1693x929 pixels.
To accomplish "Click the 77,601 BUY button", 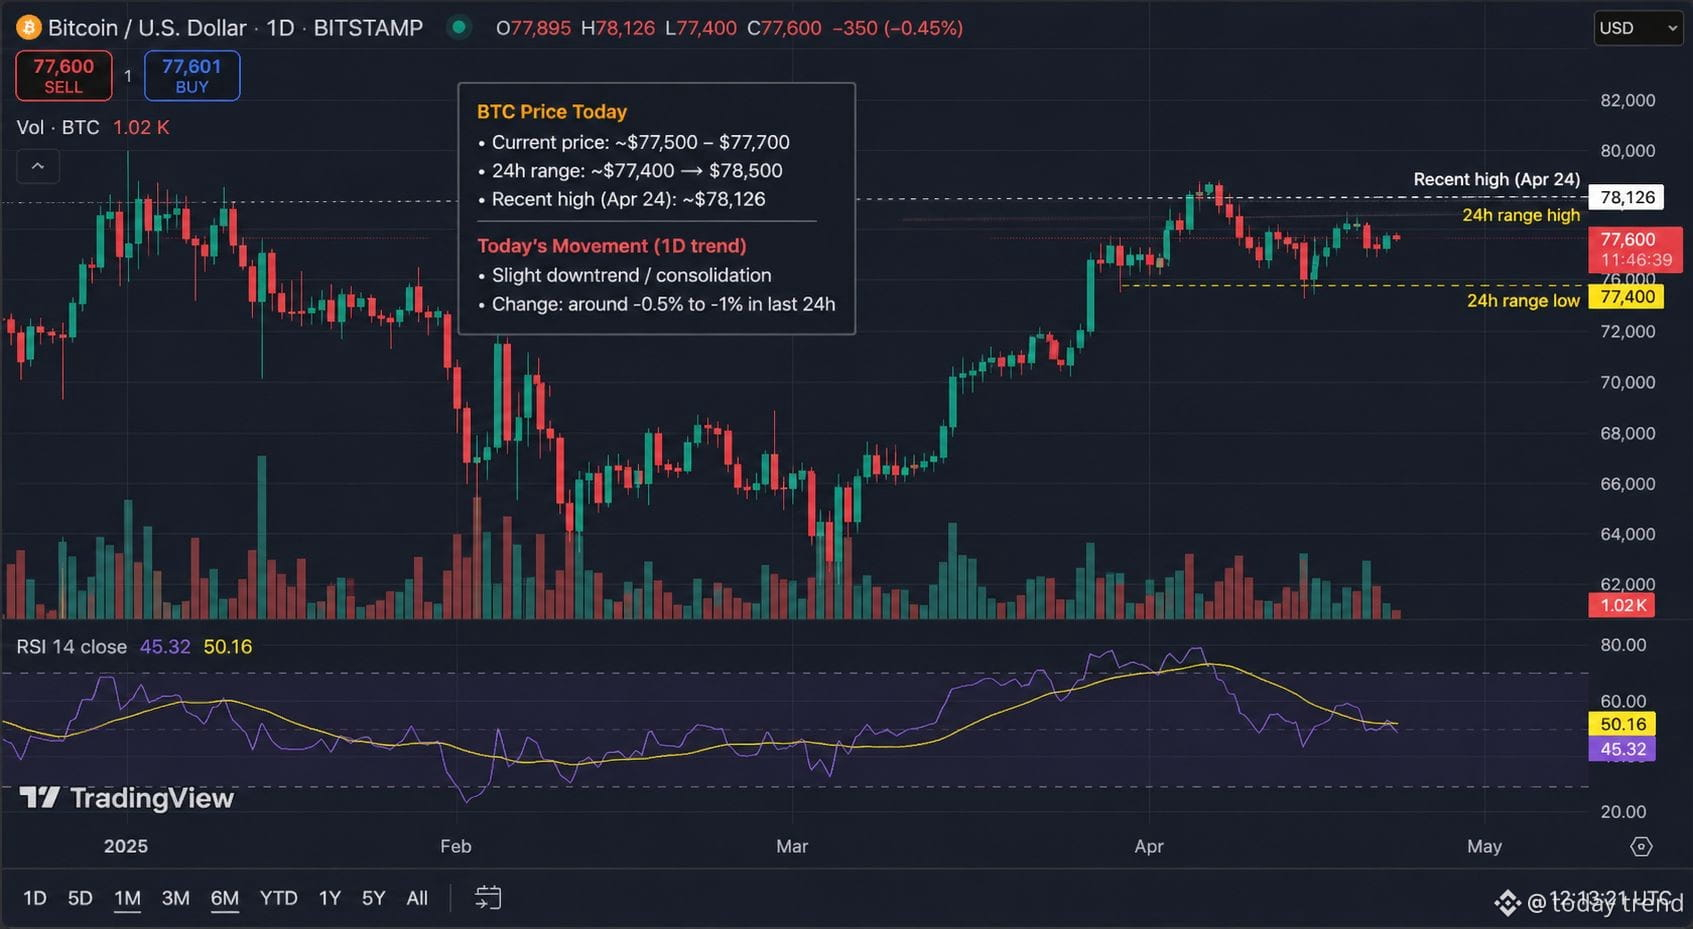I will coord(192,76).
